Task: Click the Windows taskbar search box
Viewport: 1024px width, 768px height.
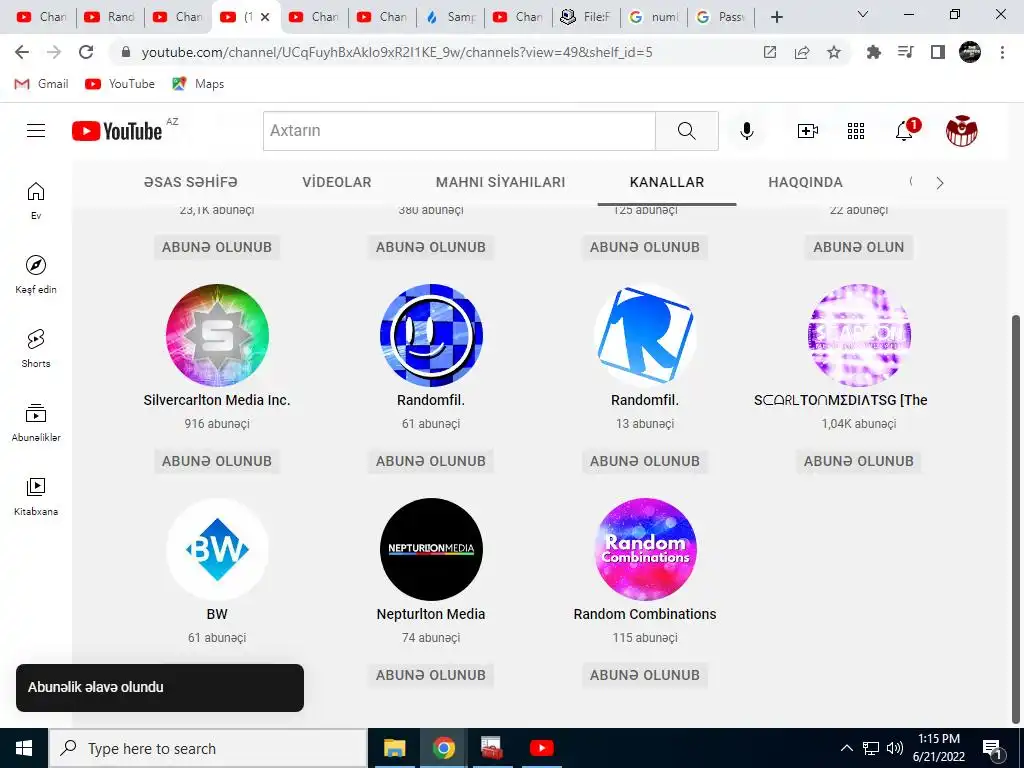Action: tap(208, 748)
